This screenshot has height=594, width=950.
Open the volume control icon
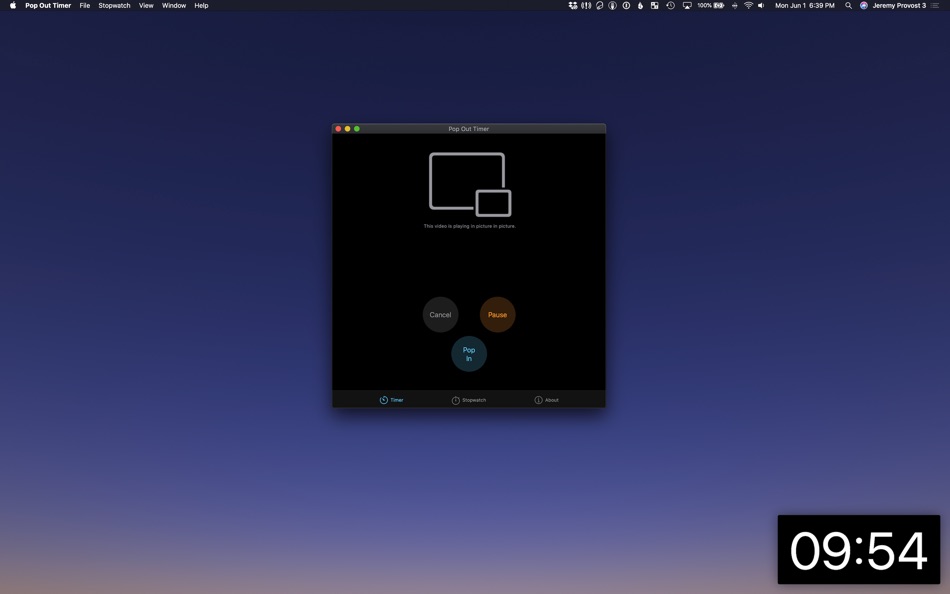[x=761, y=5]
